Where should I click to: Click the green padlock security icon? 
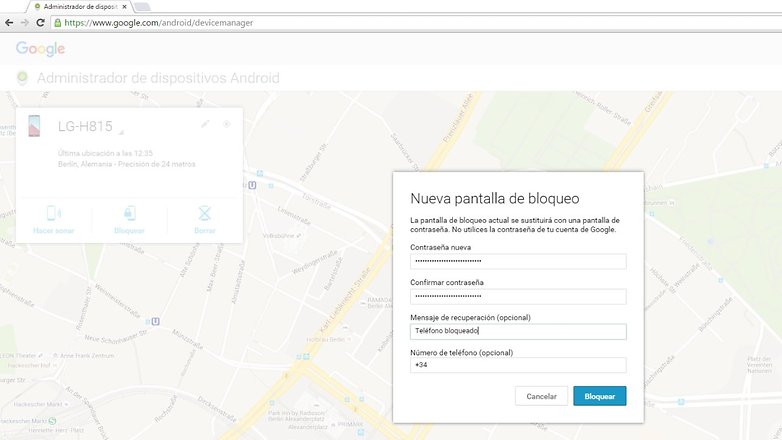[x=58, y=22]
